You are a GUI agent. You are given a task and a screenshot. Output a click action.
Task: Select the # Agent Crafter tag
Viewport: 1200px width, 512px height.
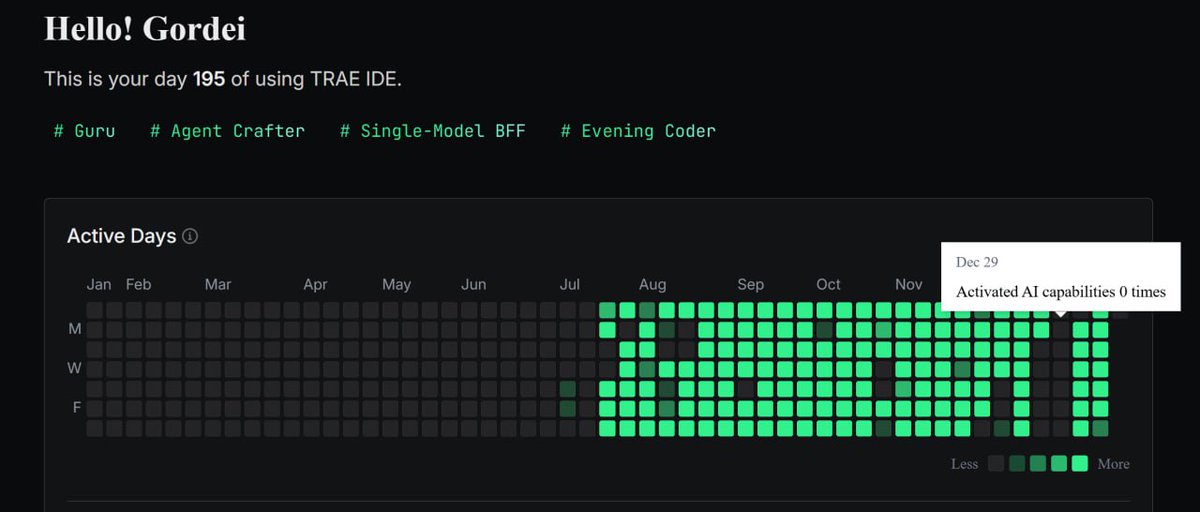pos(227,131)
